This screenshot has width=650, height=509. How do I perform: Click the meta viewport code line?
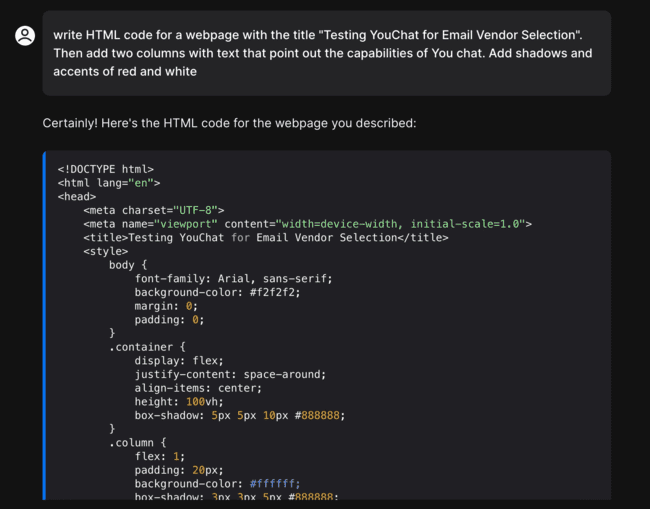308,224
